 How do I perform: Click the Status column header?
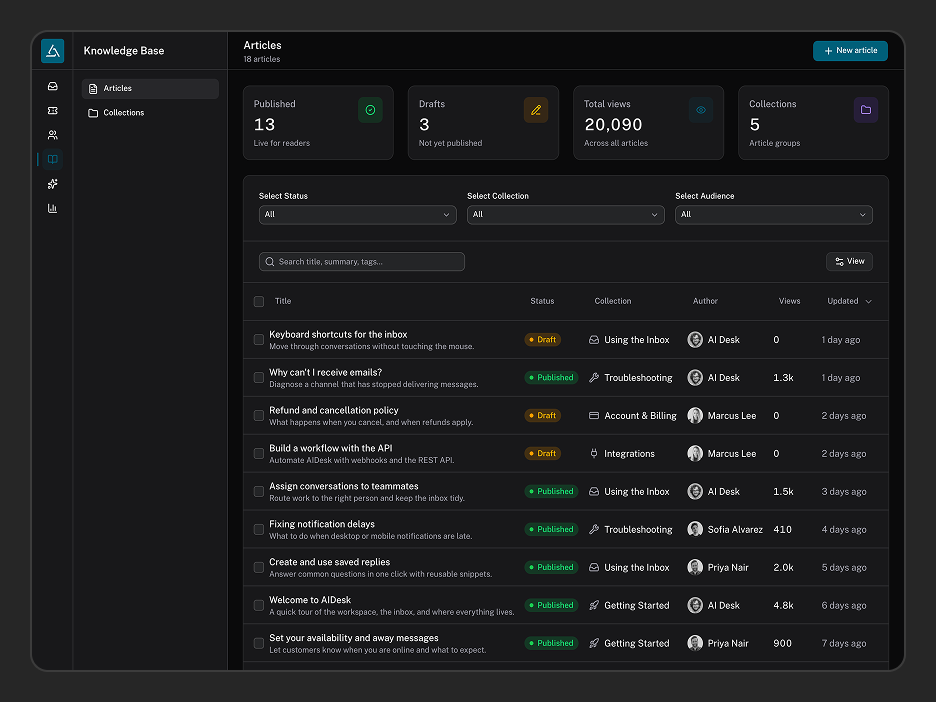[542, 301]
